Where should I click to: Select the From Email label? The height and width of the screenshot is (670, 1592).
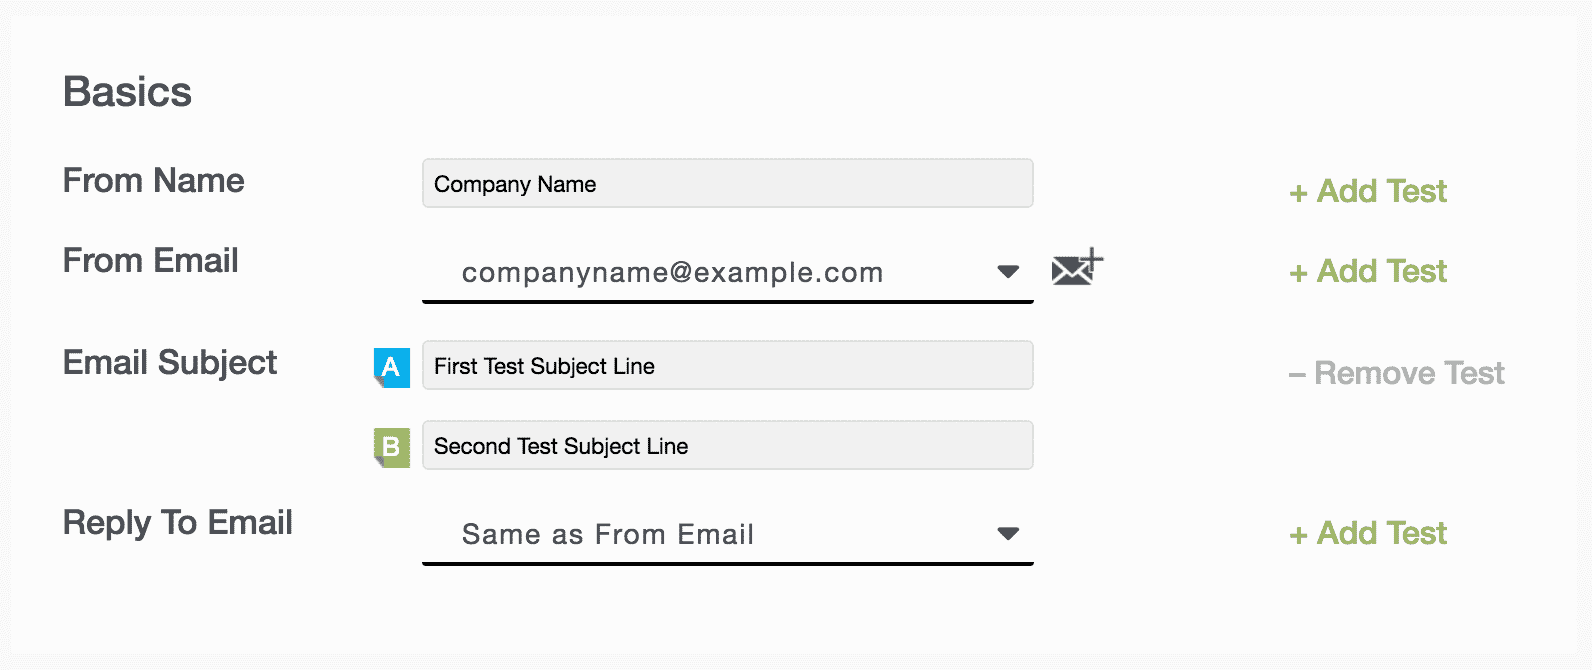pyautogui.click(x=150, y=261)
